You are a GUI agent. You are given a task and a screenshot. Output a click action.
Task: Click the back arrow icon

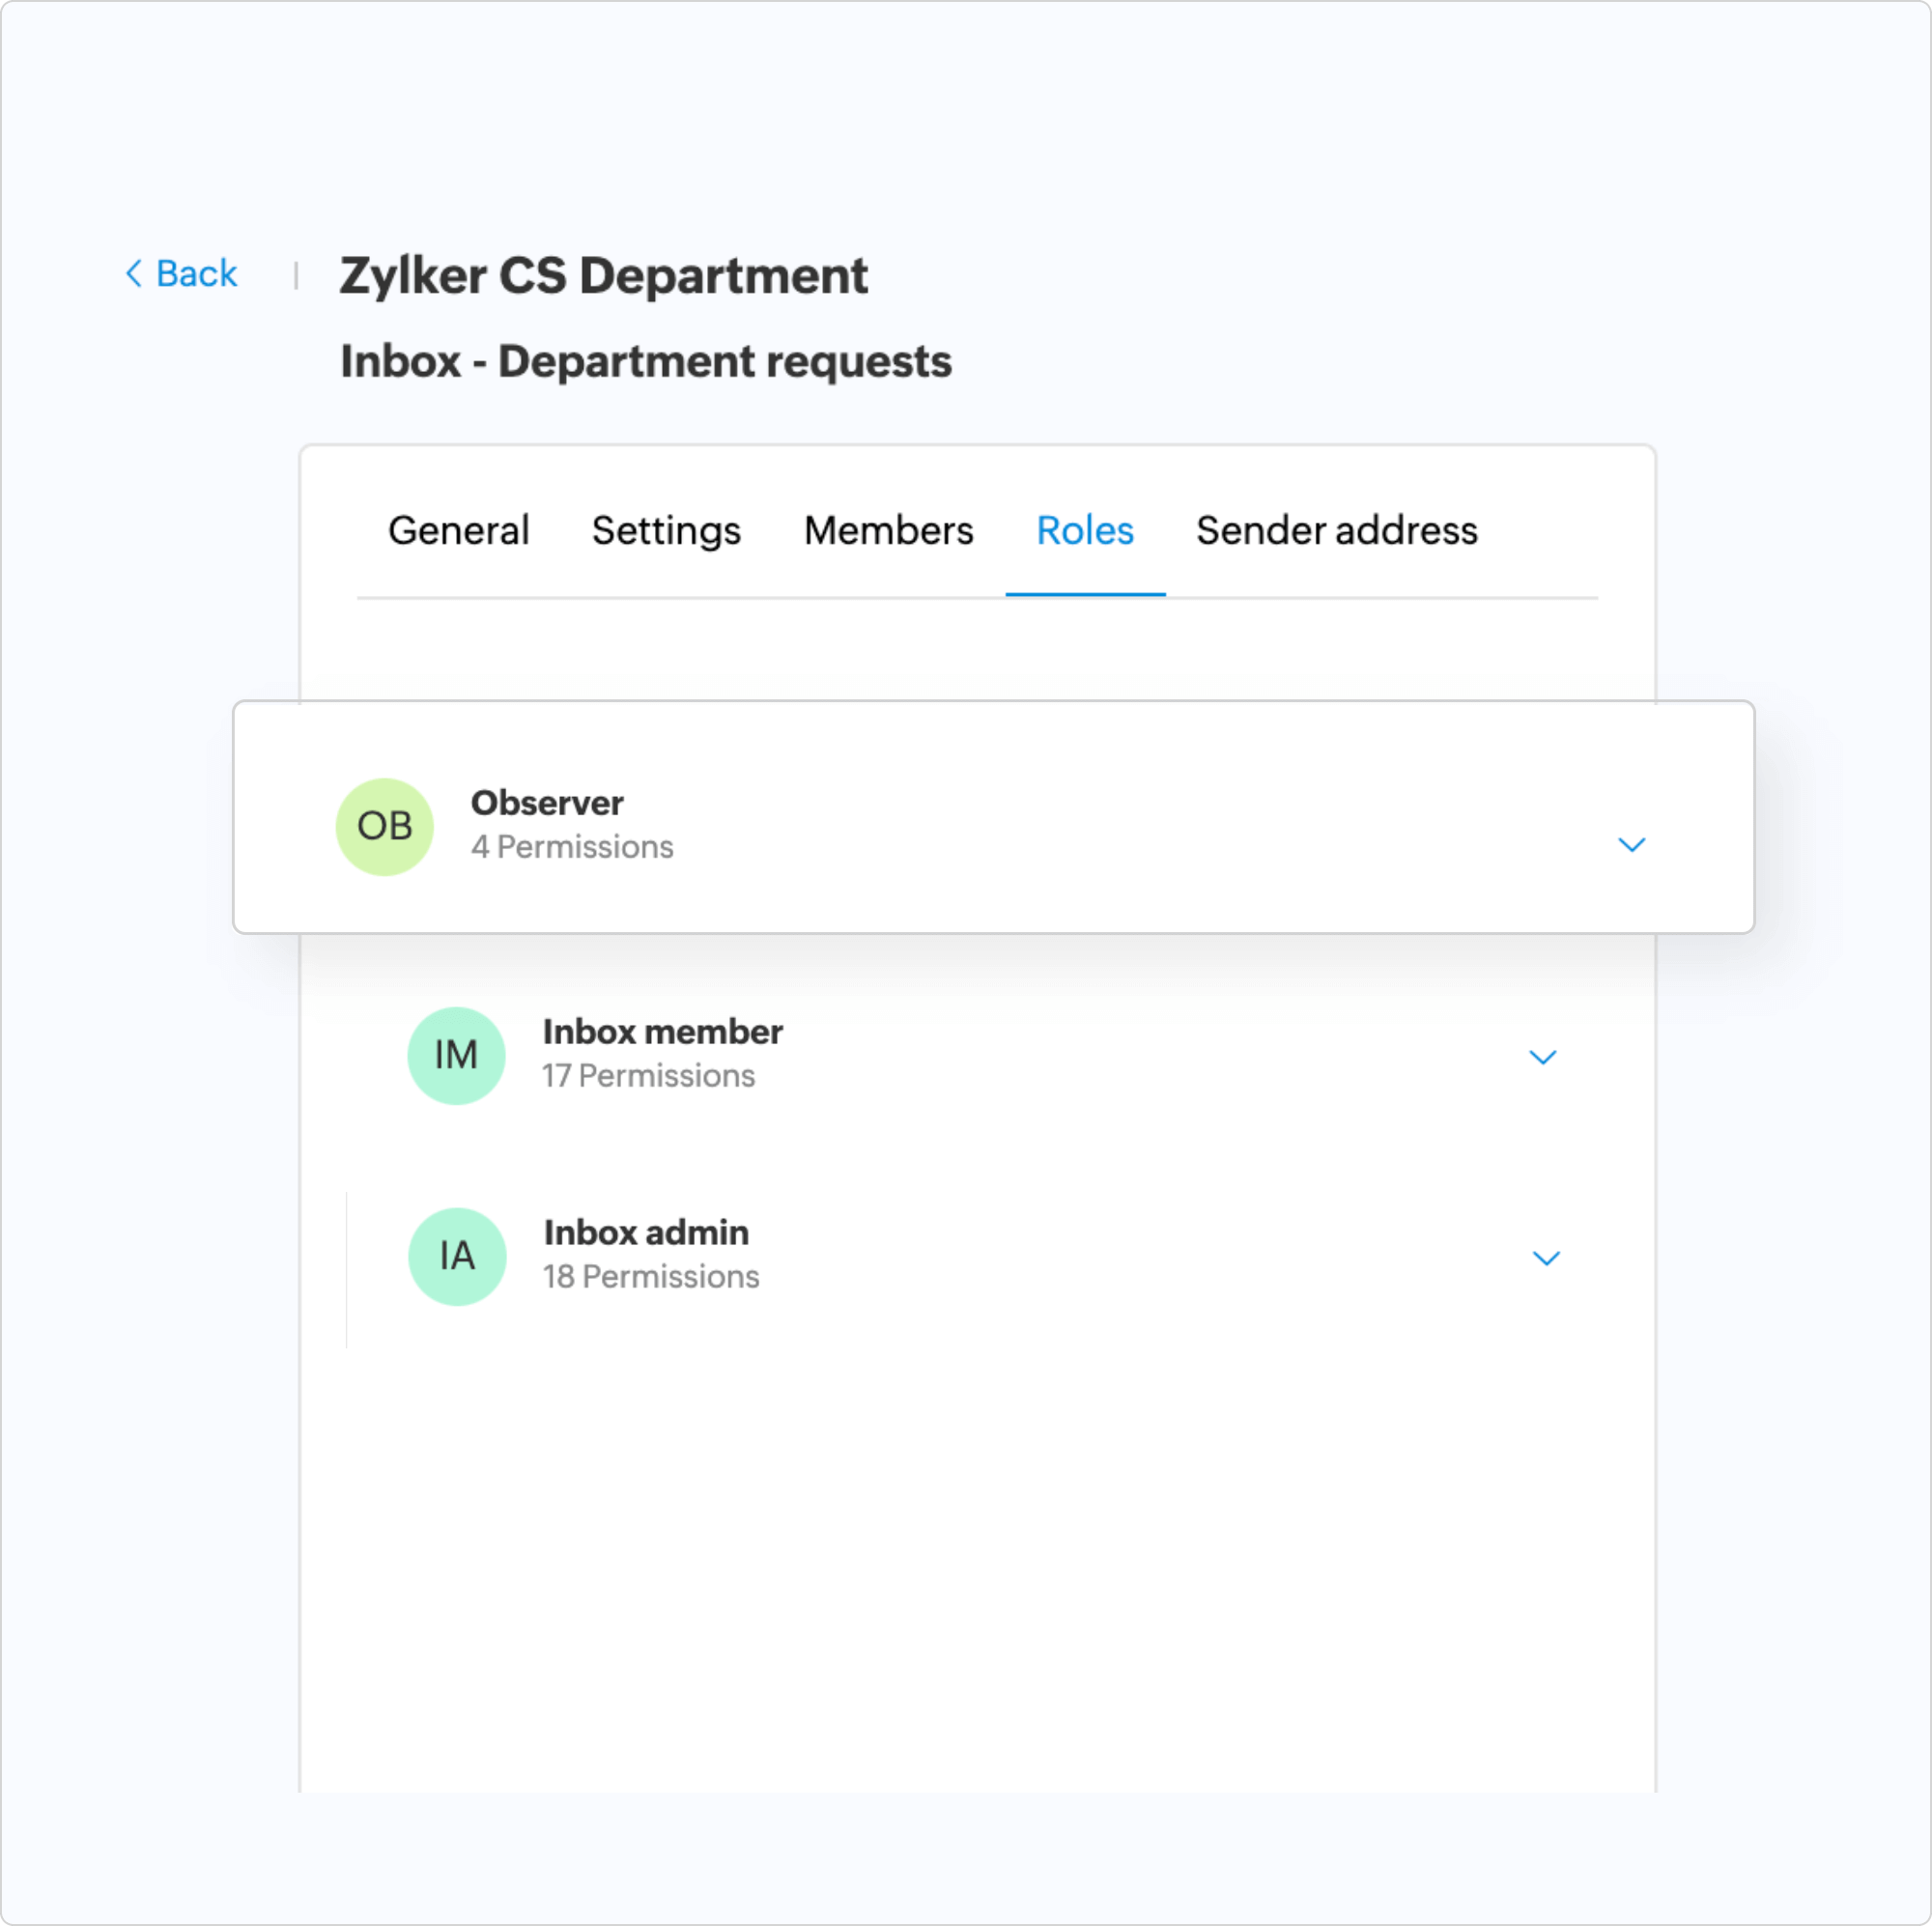(x=135, y=274)
